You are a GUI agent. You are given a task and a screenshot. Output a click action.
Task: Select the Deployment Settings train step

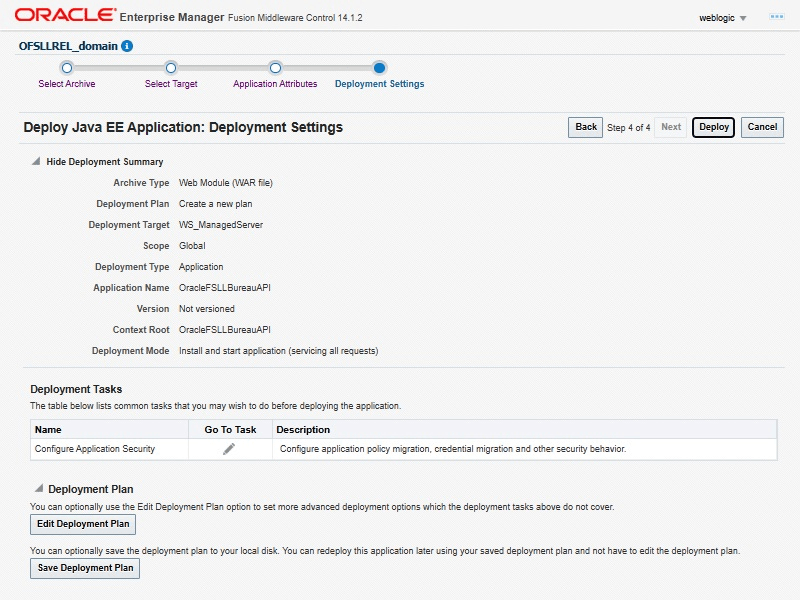click(x=379, y=68)
